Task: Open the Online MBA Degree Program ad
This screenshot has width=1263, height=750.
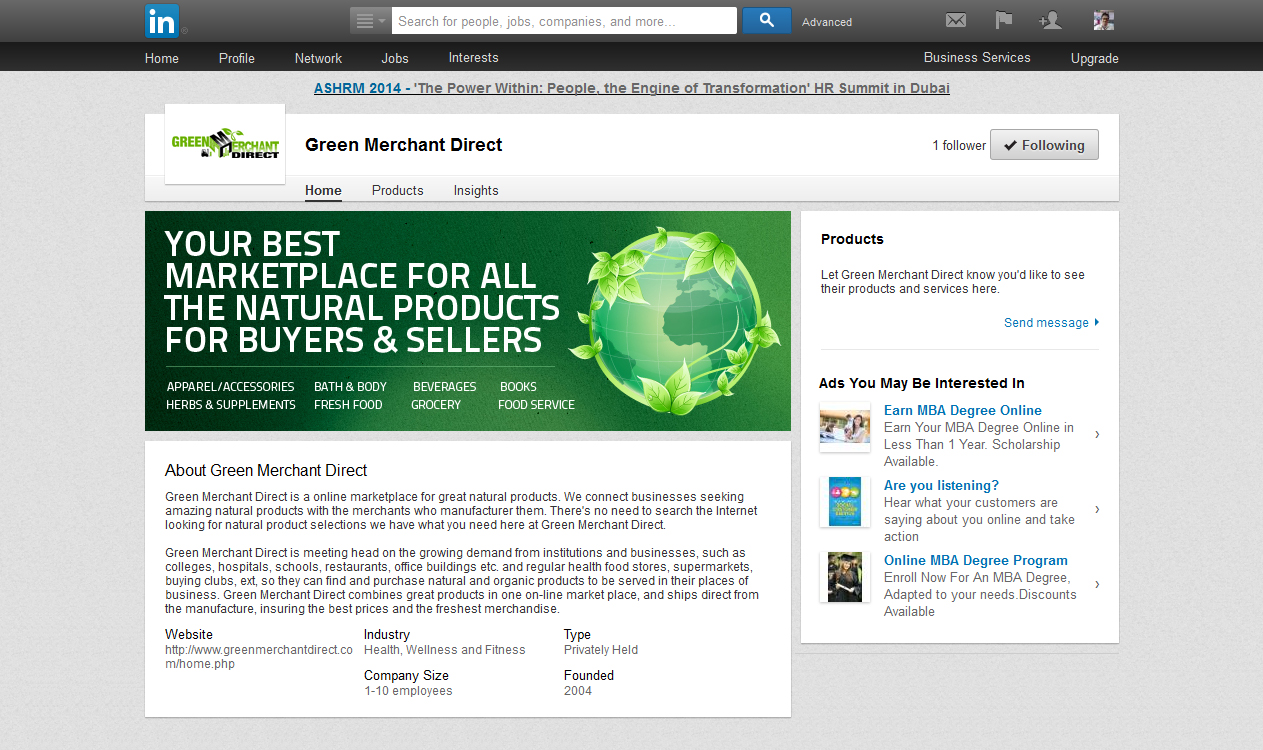Action: tap(976, 560)
